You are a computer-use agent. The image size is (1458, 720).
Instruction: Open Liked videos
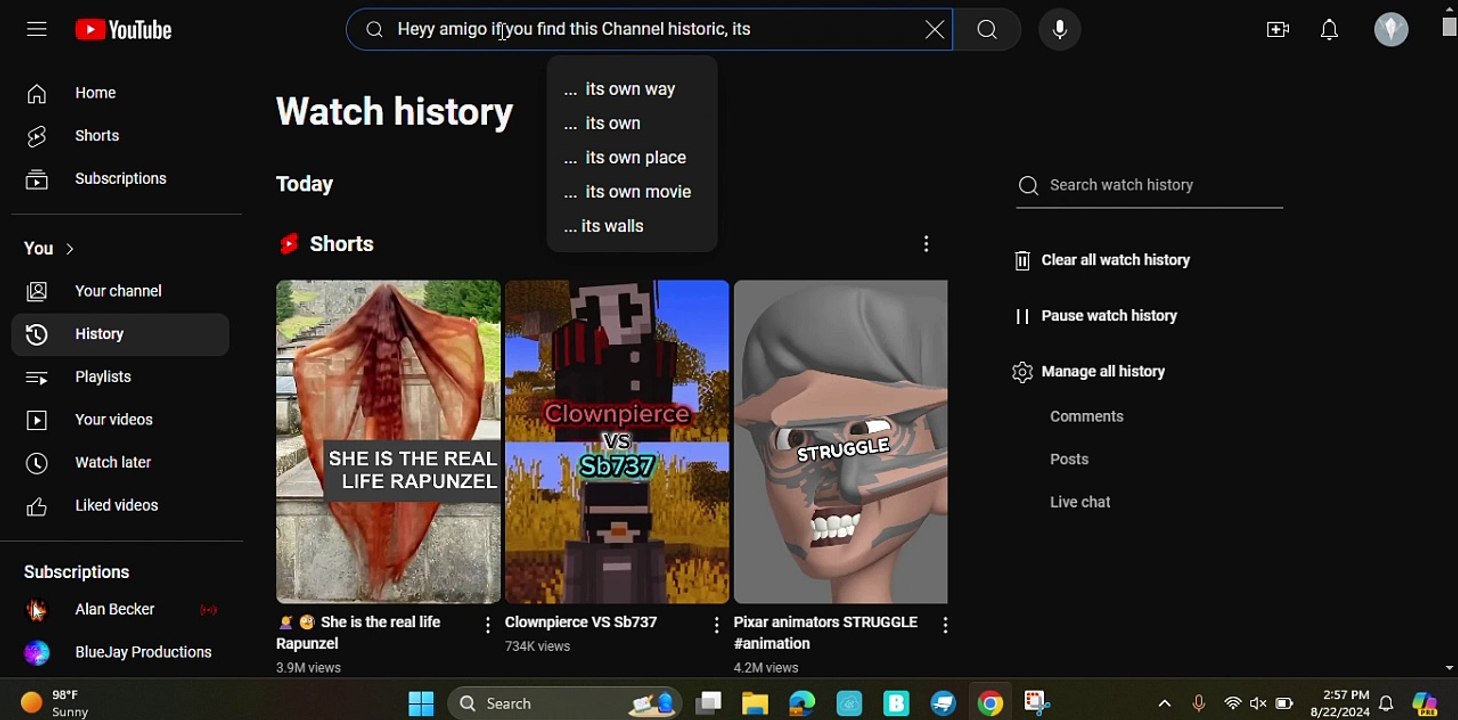pyautogui.click(x=120, y=506)
